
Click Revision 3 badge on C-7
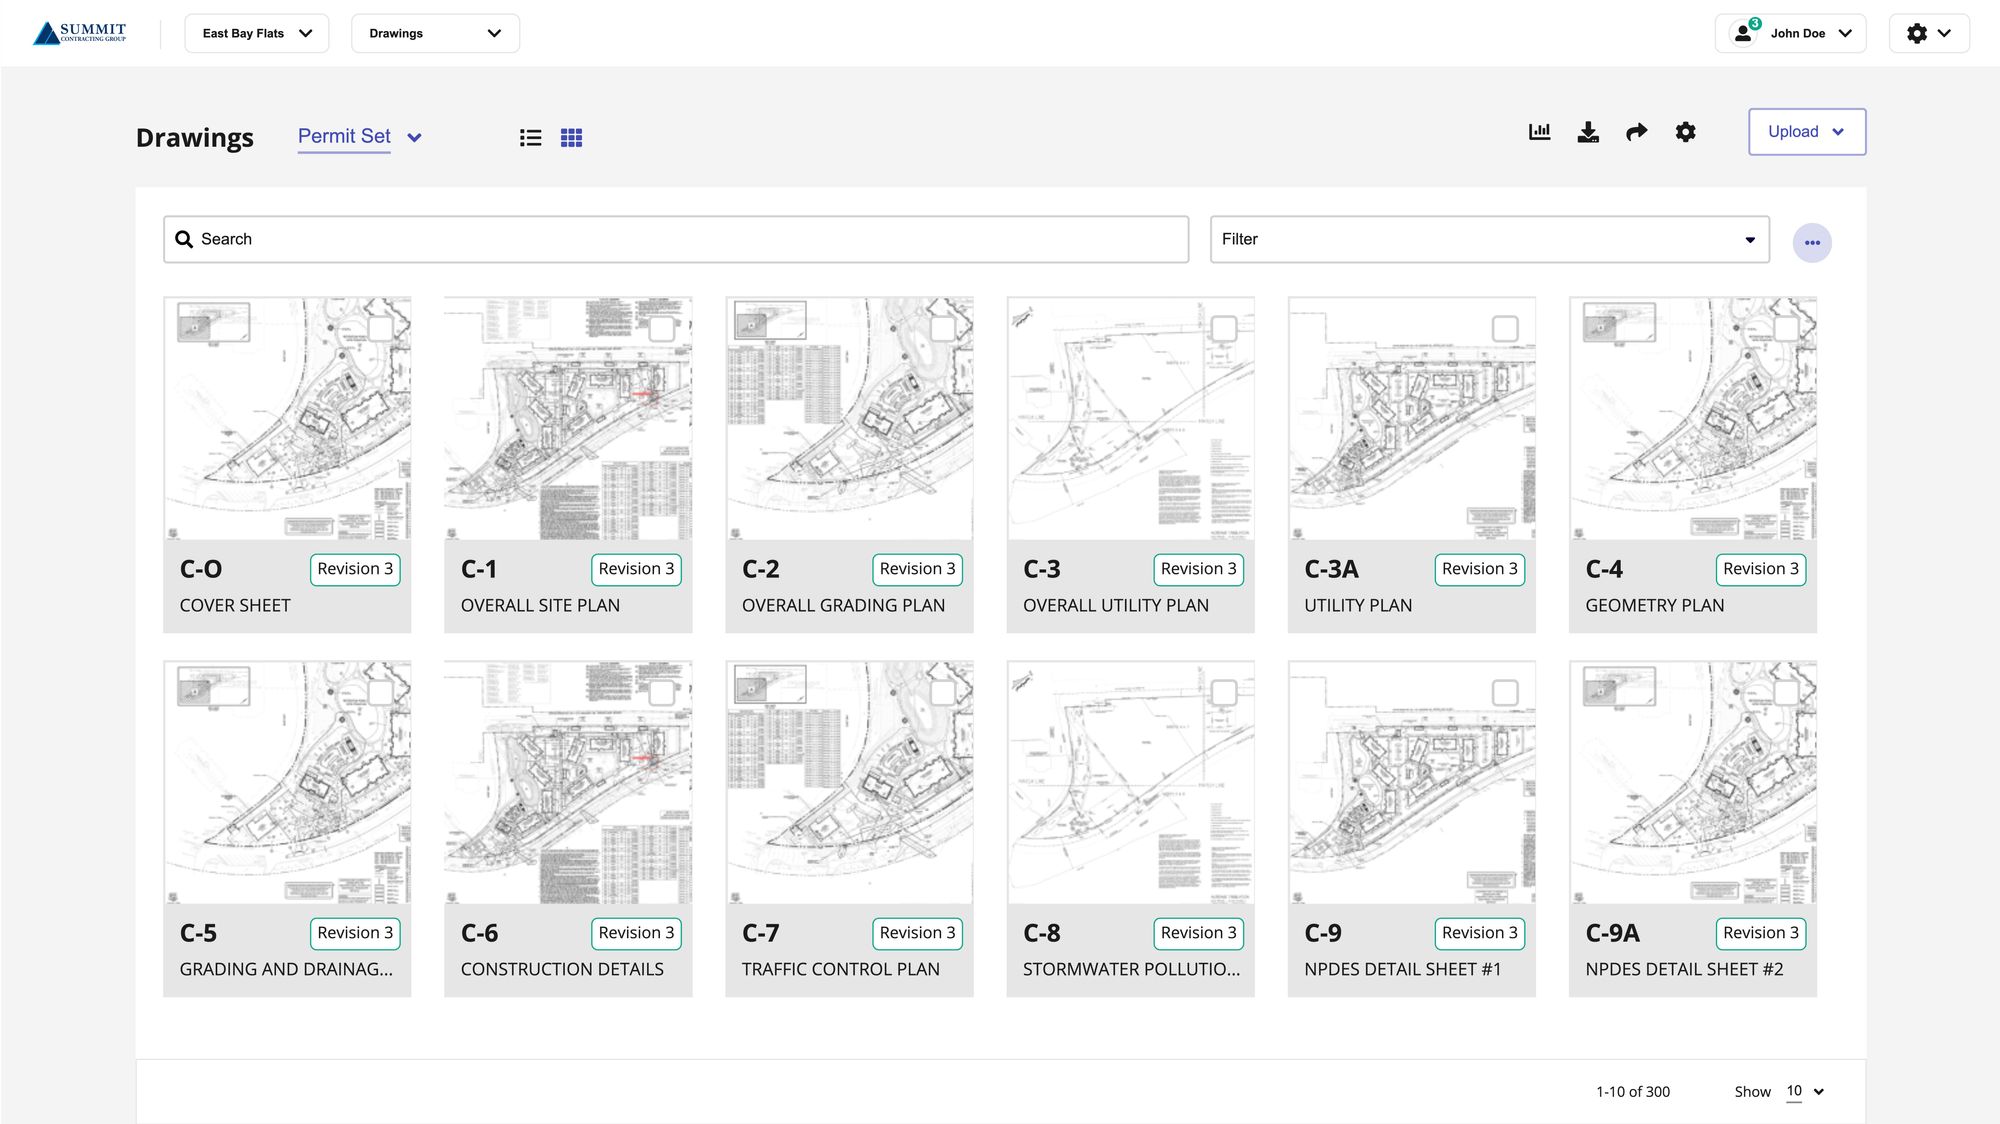[917, 933]
